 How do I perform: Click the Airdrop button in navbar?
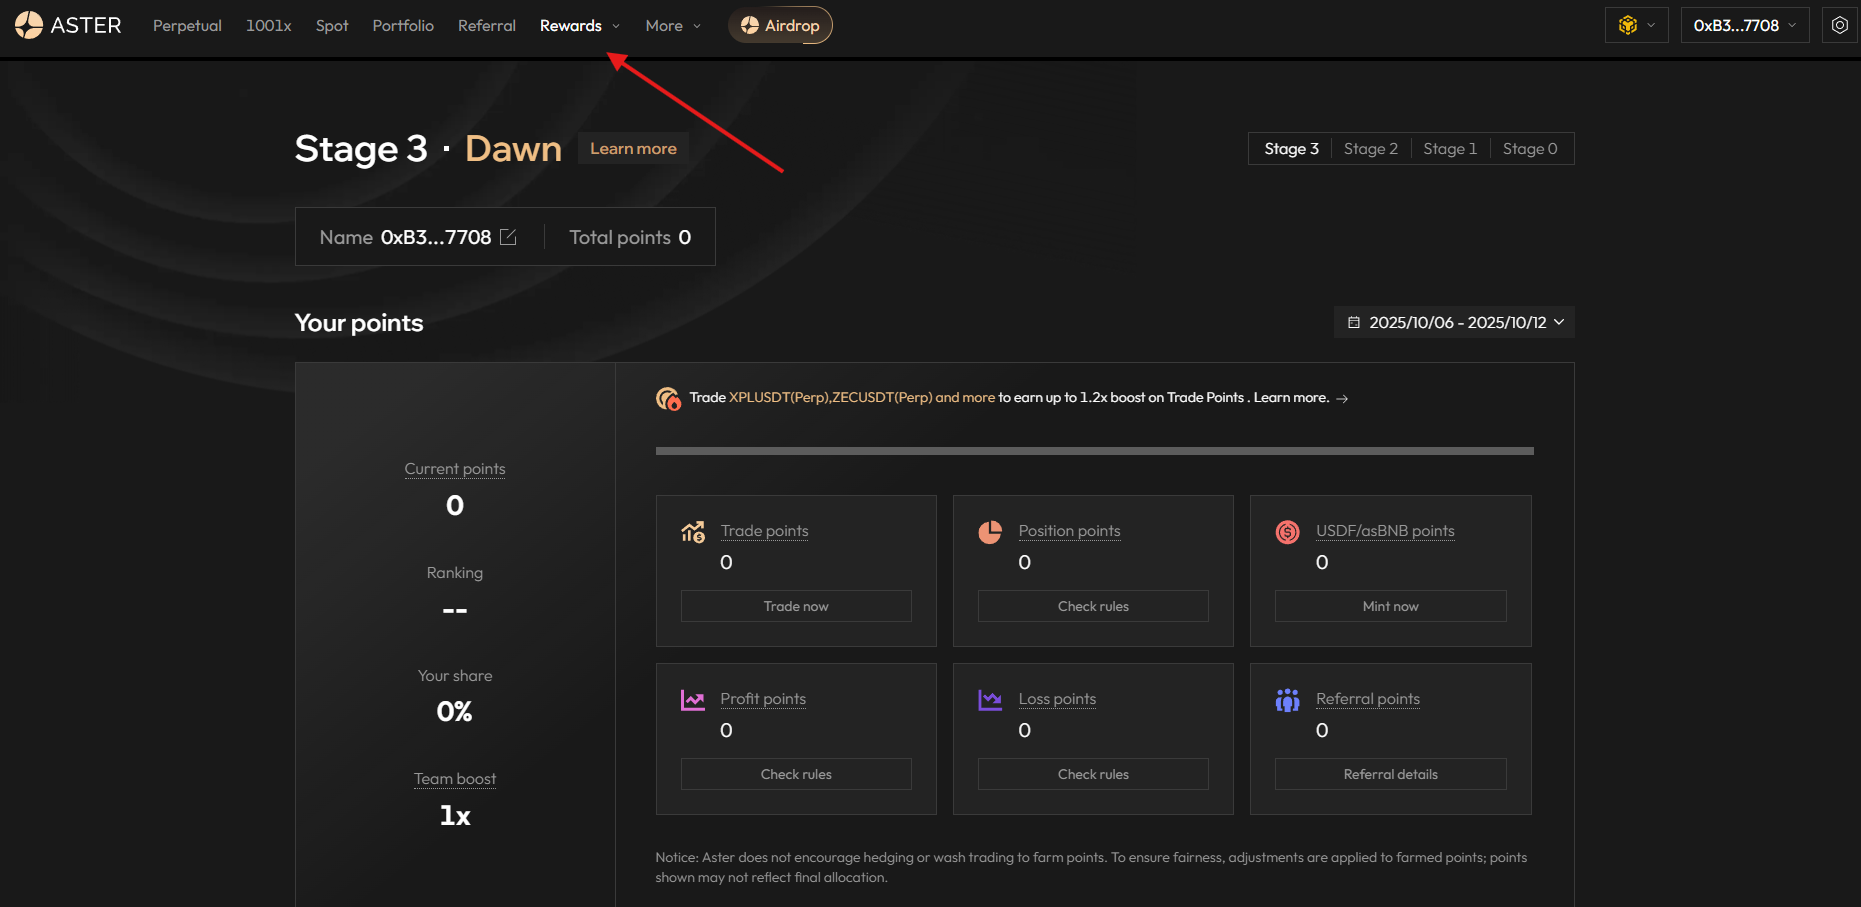pos(780,26)
